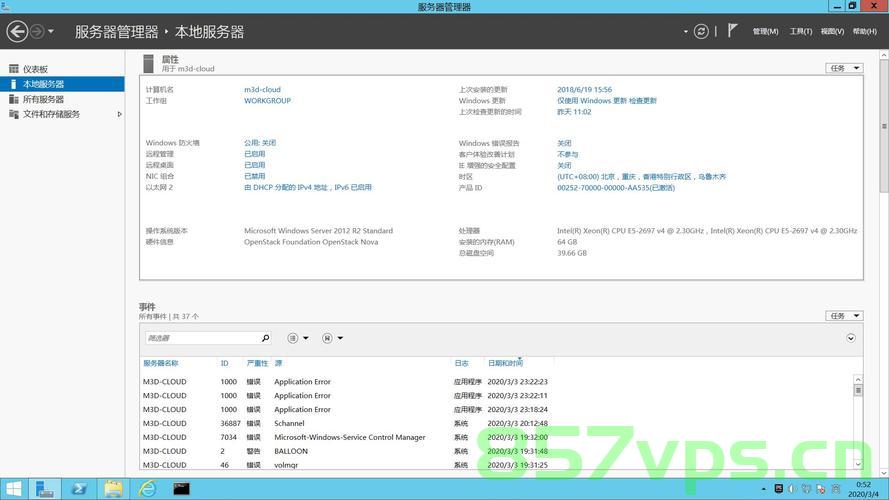Expand 文件和存储服务 arrow
The height and width of the screenshot is (500, 889).
119,114
